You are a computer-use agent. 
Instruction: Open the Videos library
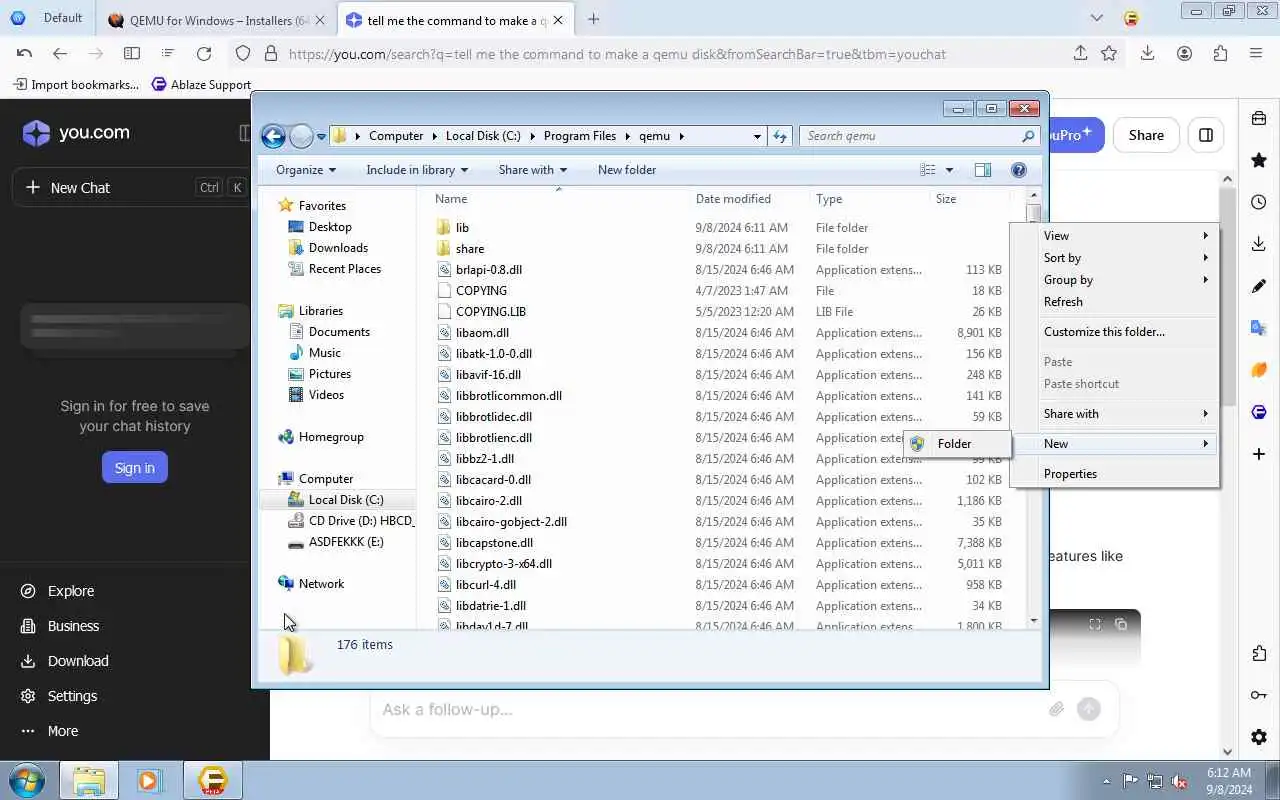pos(326,395)
